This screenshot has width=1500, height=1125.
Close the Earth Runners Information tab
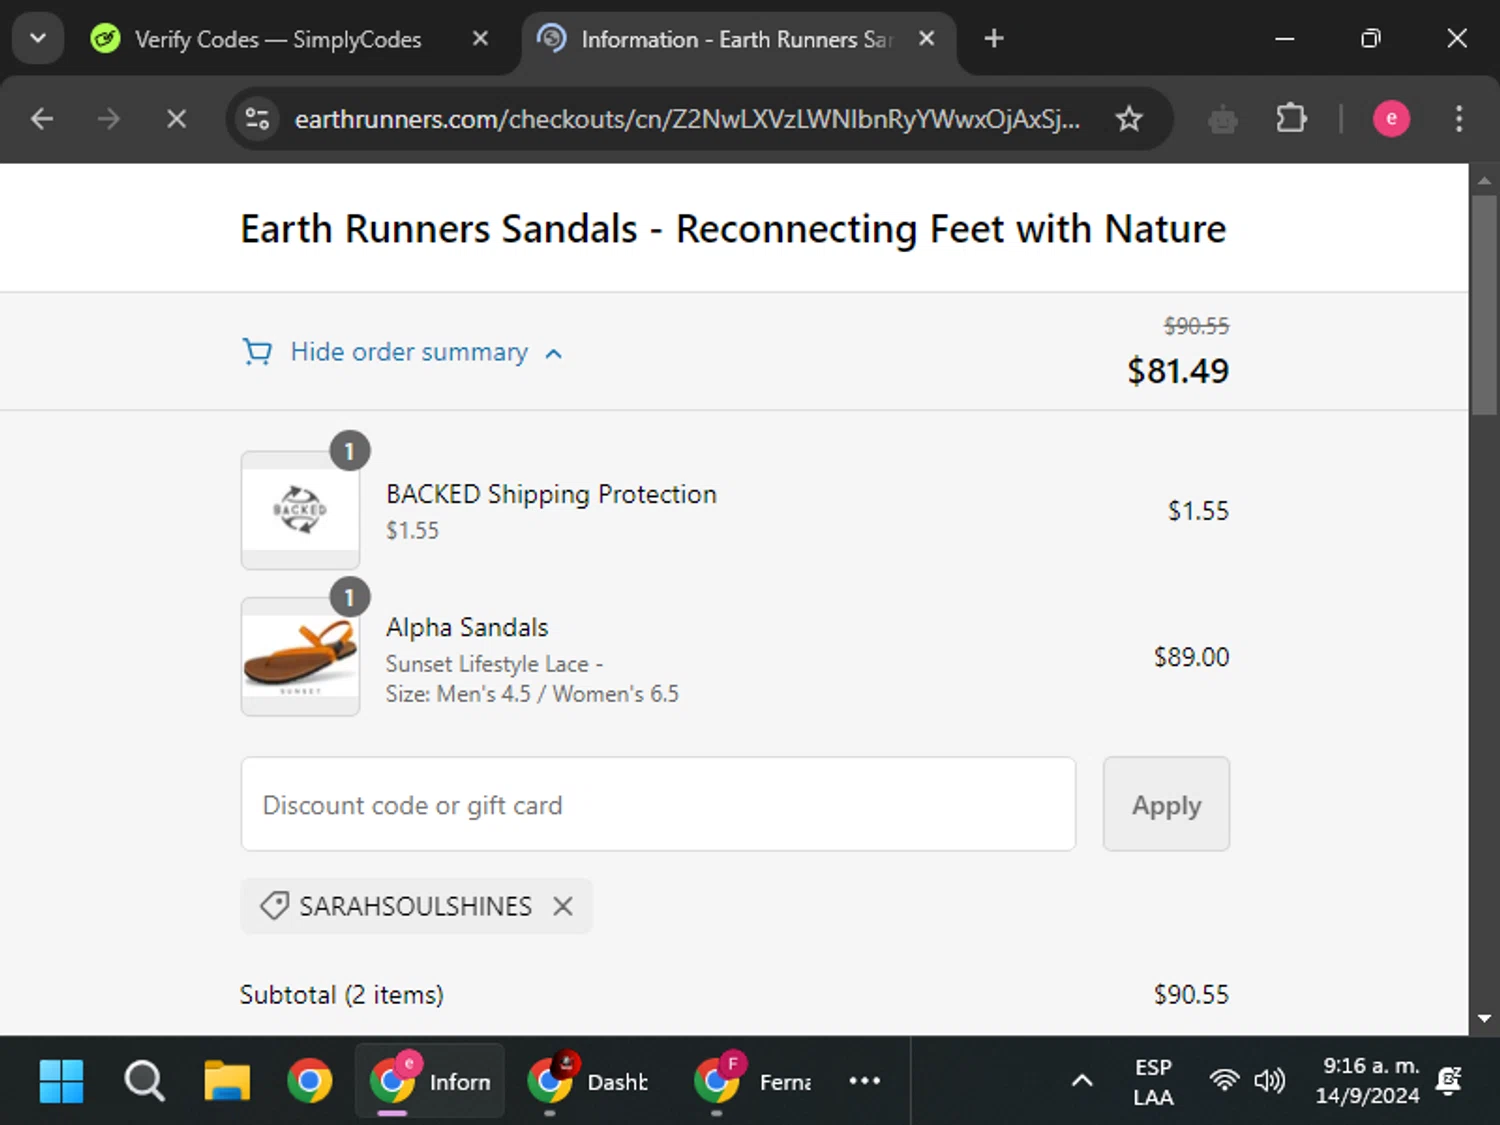coord(927,39)
